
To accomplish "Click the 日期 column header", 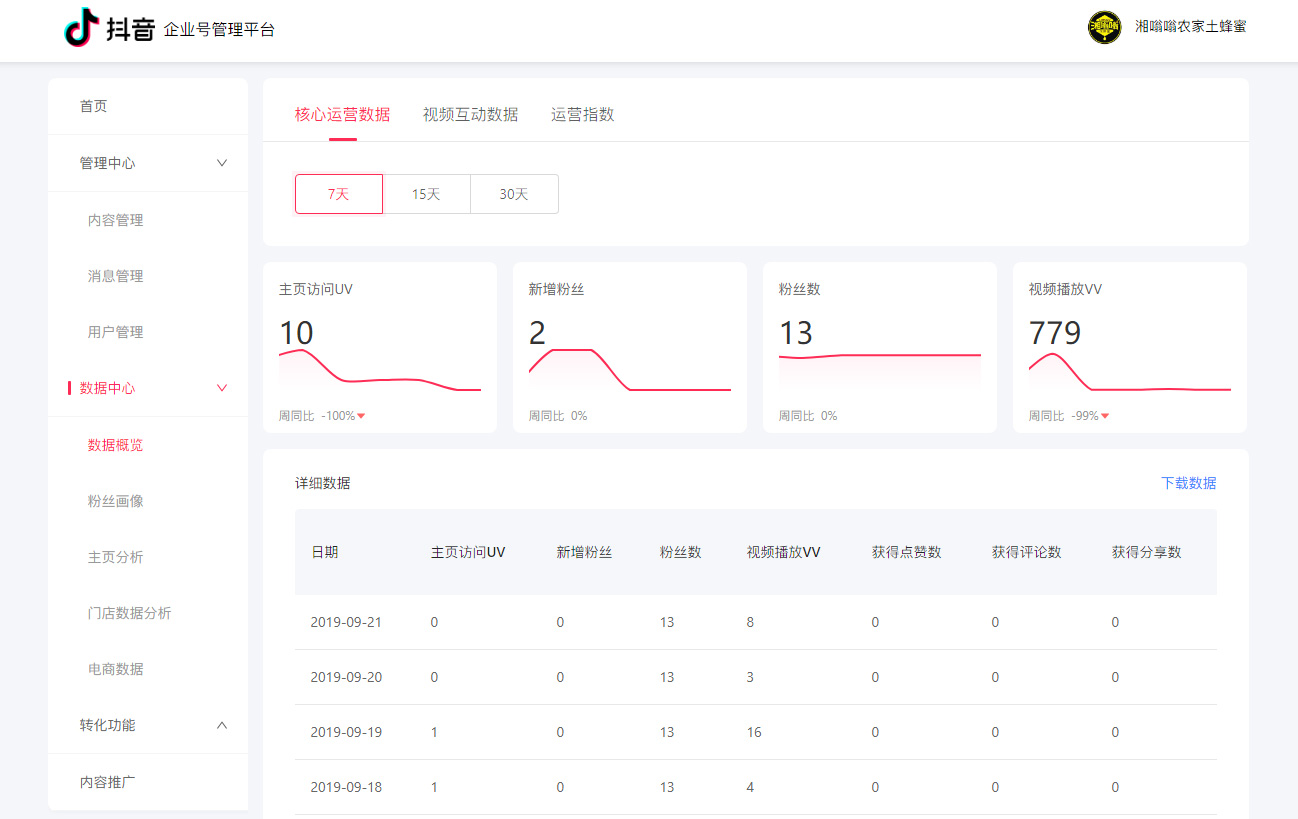I will pyautogui.click(x=324, y=552).
